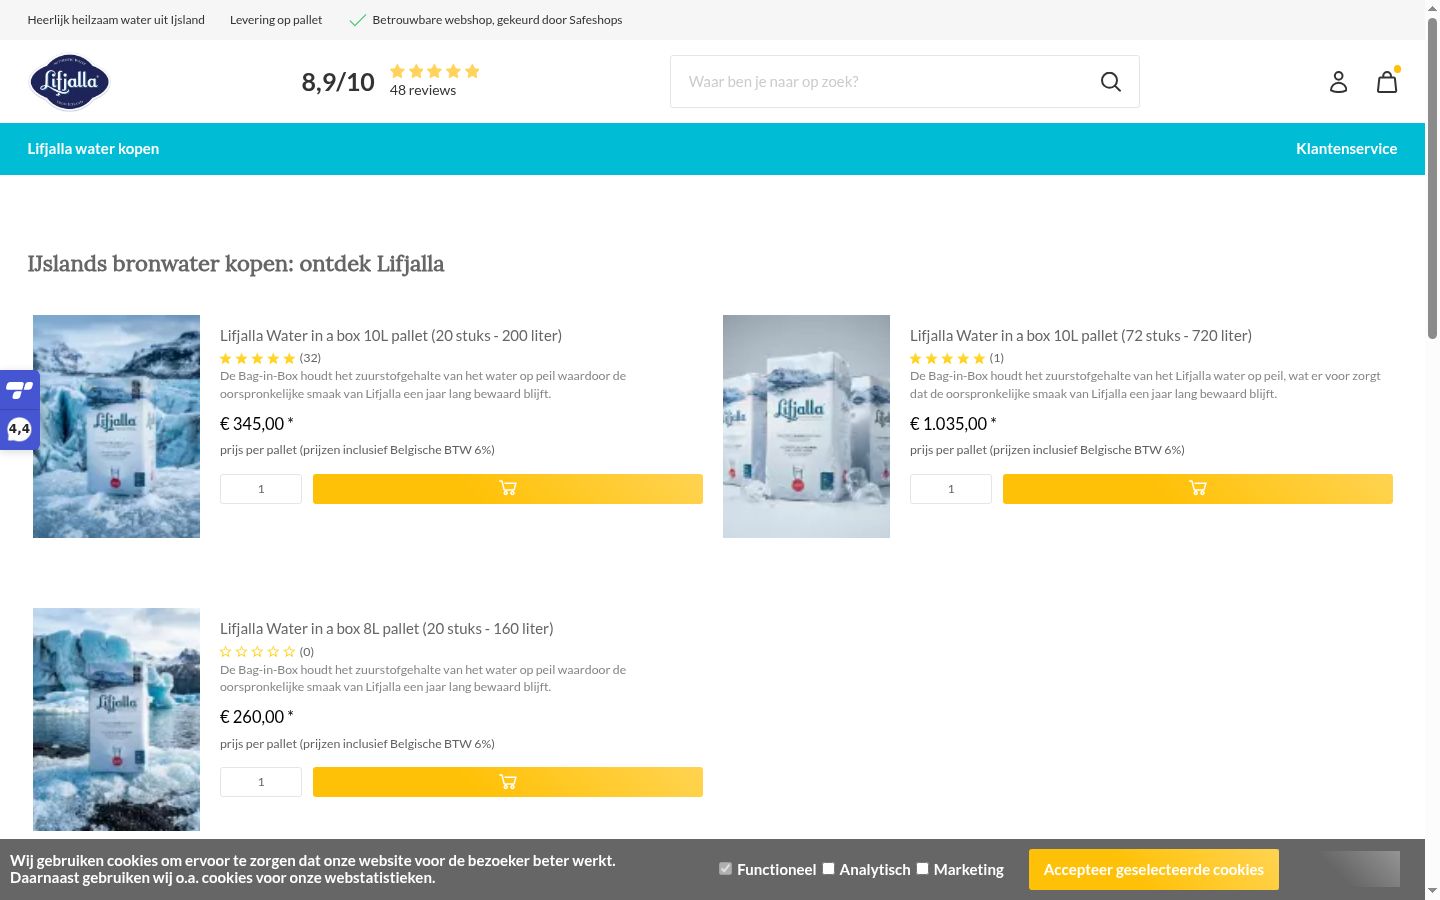This screenshot has width=1440, height=900.
Task: Open the 10L pallet 72 stuks product image
Action: pos(806,426)
